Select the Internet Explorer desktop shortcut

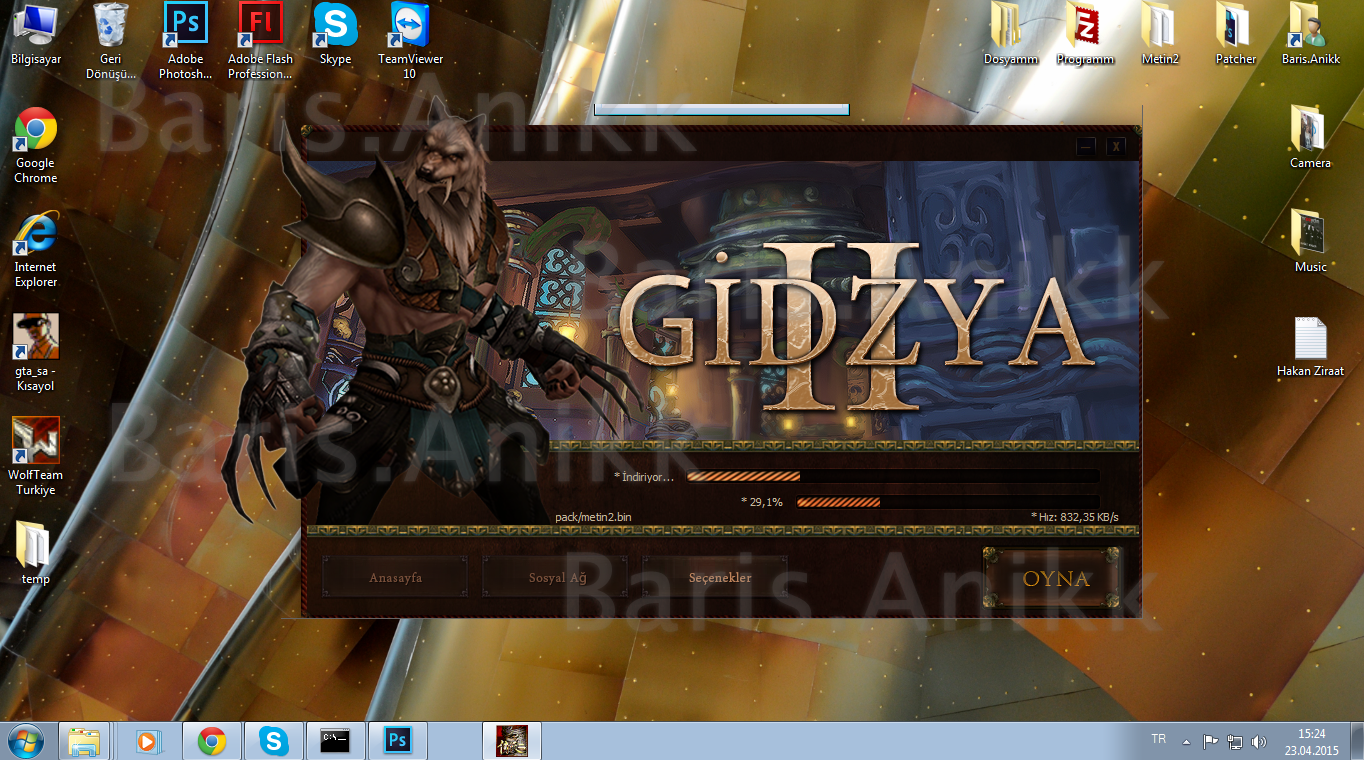[35, 249]
